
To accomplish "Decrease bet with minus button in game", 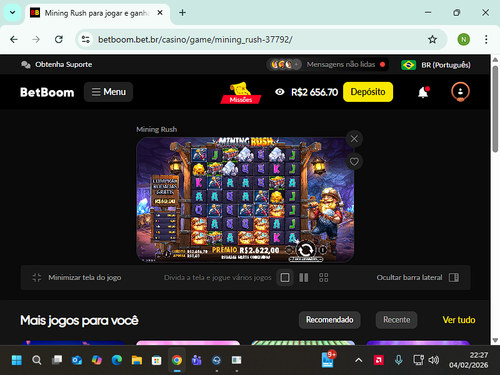I will pyautogui.click(x=289, y=250).
